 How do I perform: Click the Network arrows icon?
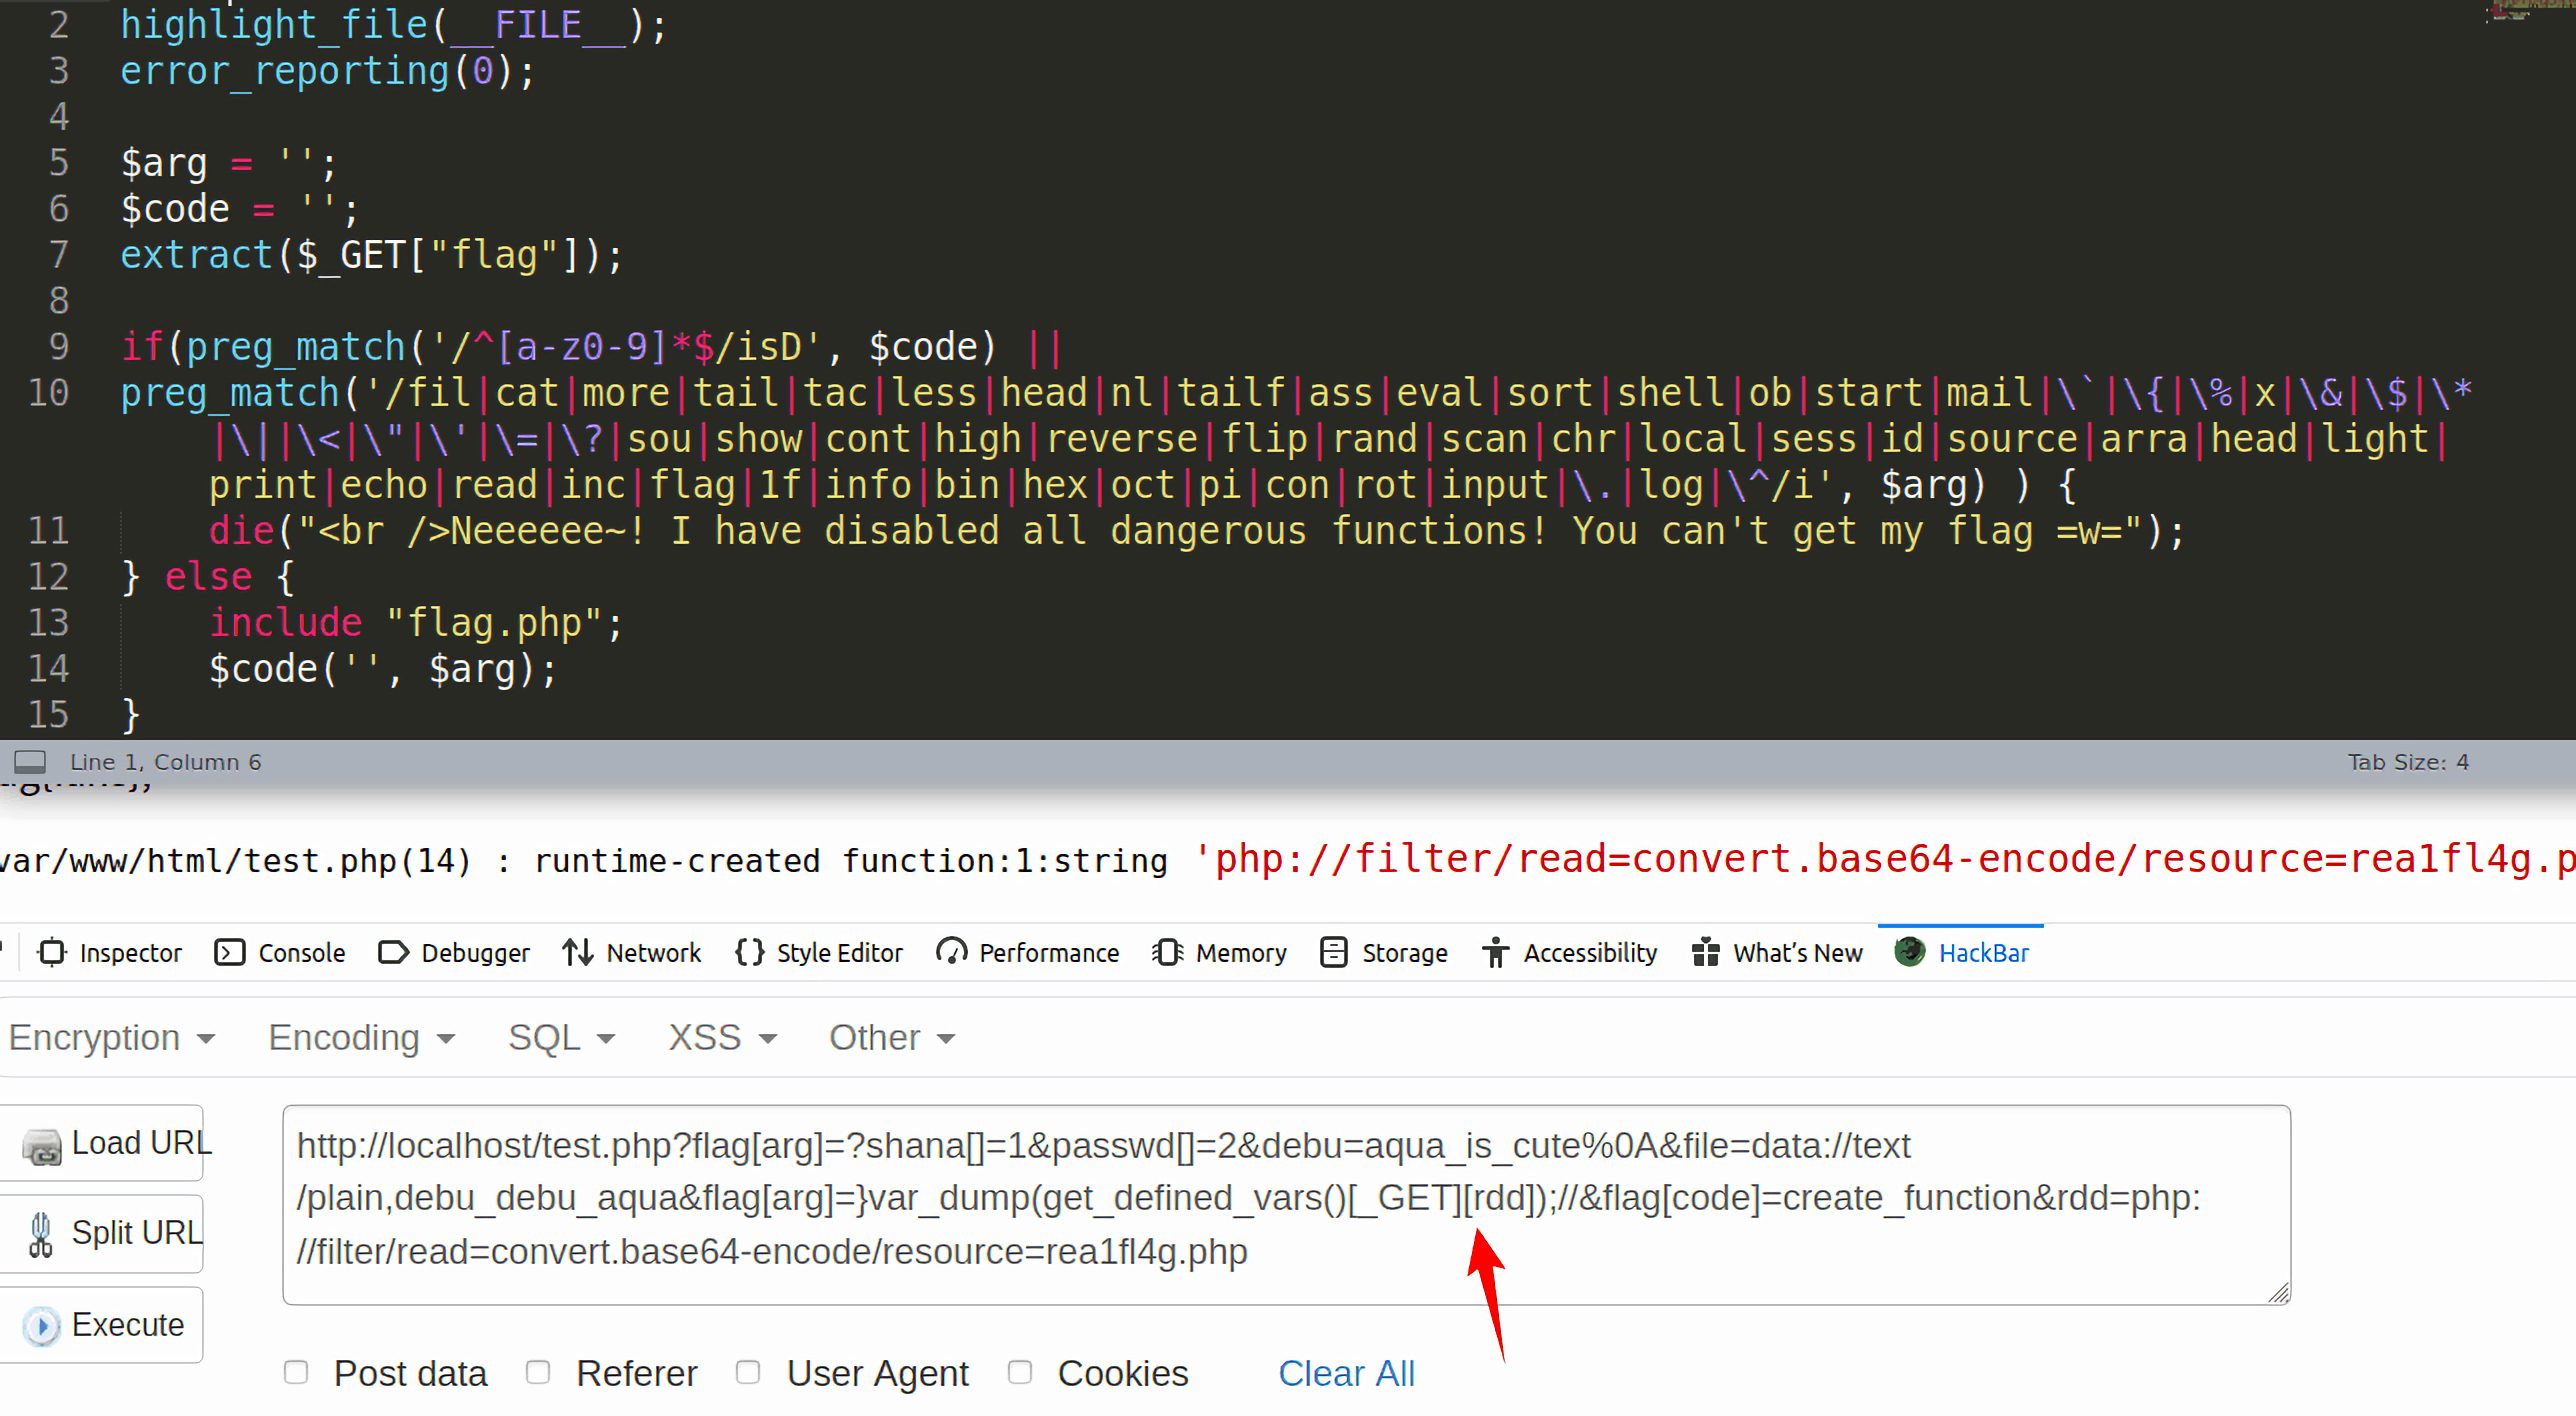tap(578, 952)
